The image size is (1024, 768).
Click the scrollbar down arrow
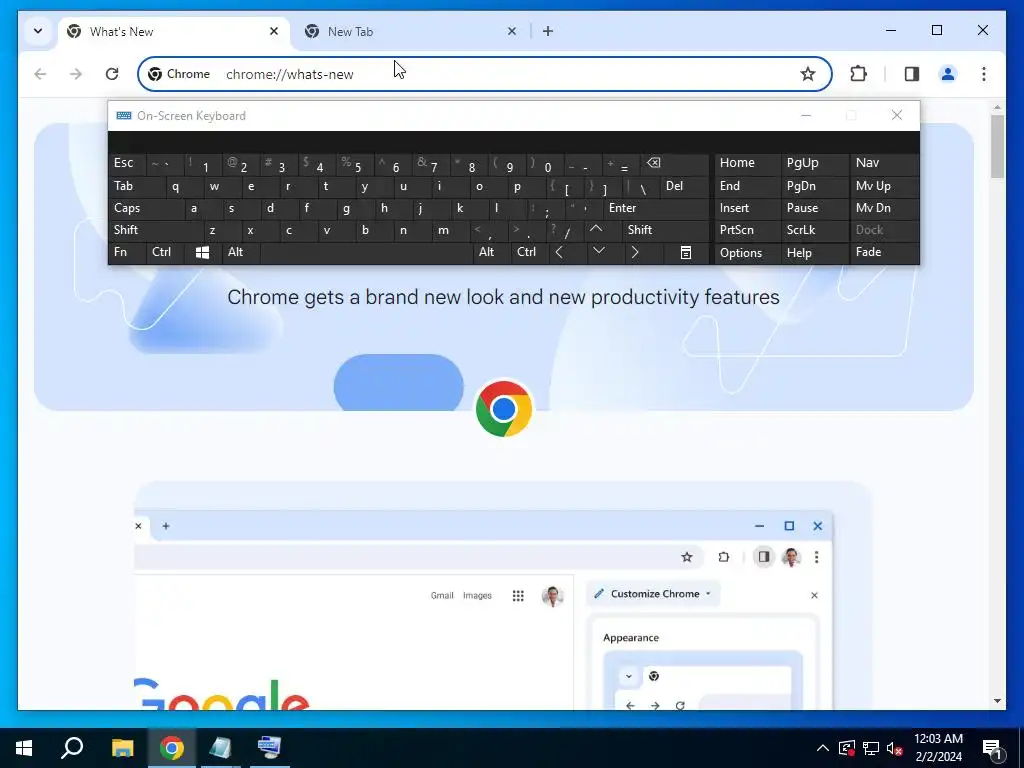997,701
